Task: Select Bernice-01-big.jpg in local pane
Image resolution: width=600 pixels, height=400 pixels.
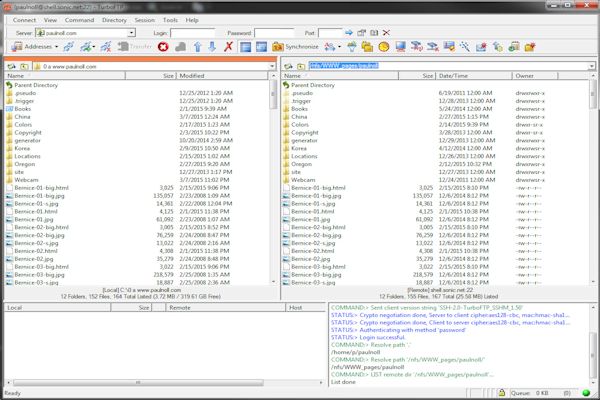Action: tap(40, 195)
